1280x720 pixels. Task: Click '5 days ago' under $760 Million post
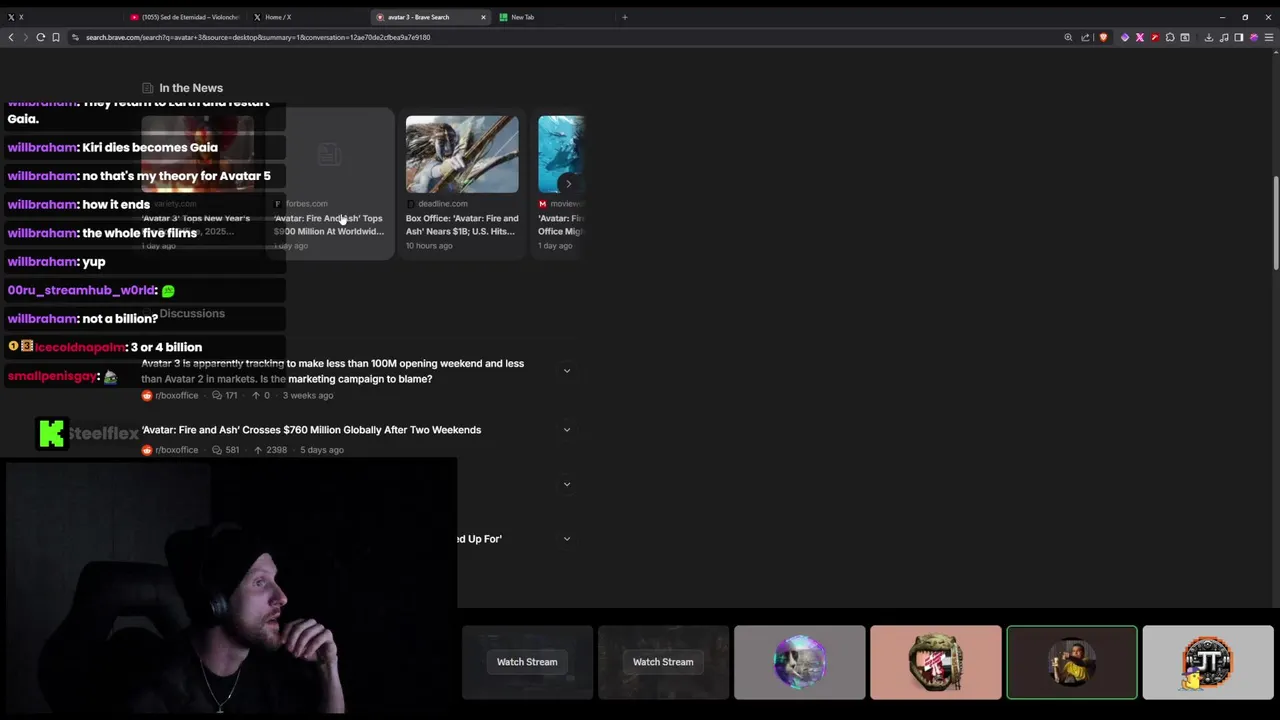coord(322,450)
